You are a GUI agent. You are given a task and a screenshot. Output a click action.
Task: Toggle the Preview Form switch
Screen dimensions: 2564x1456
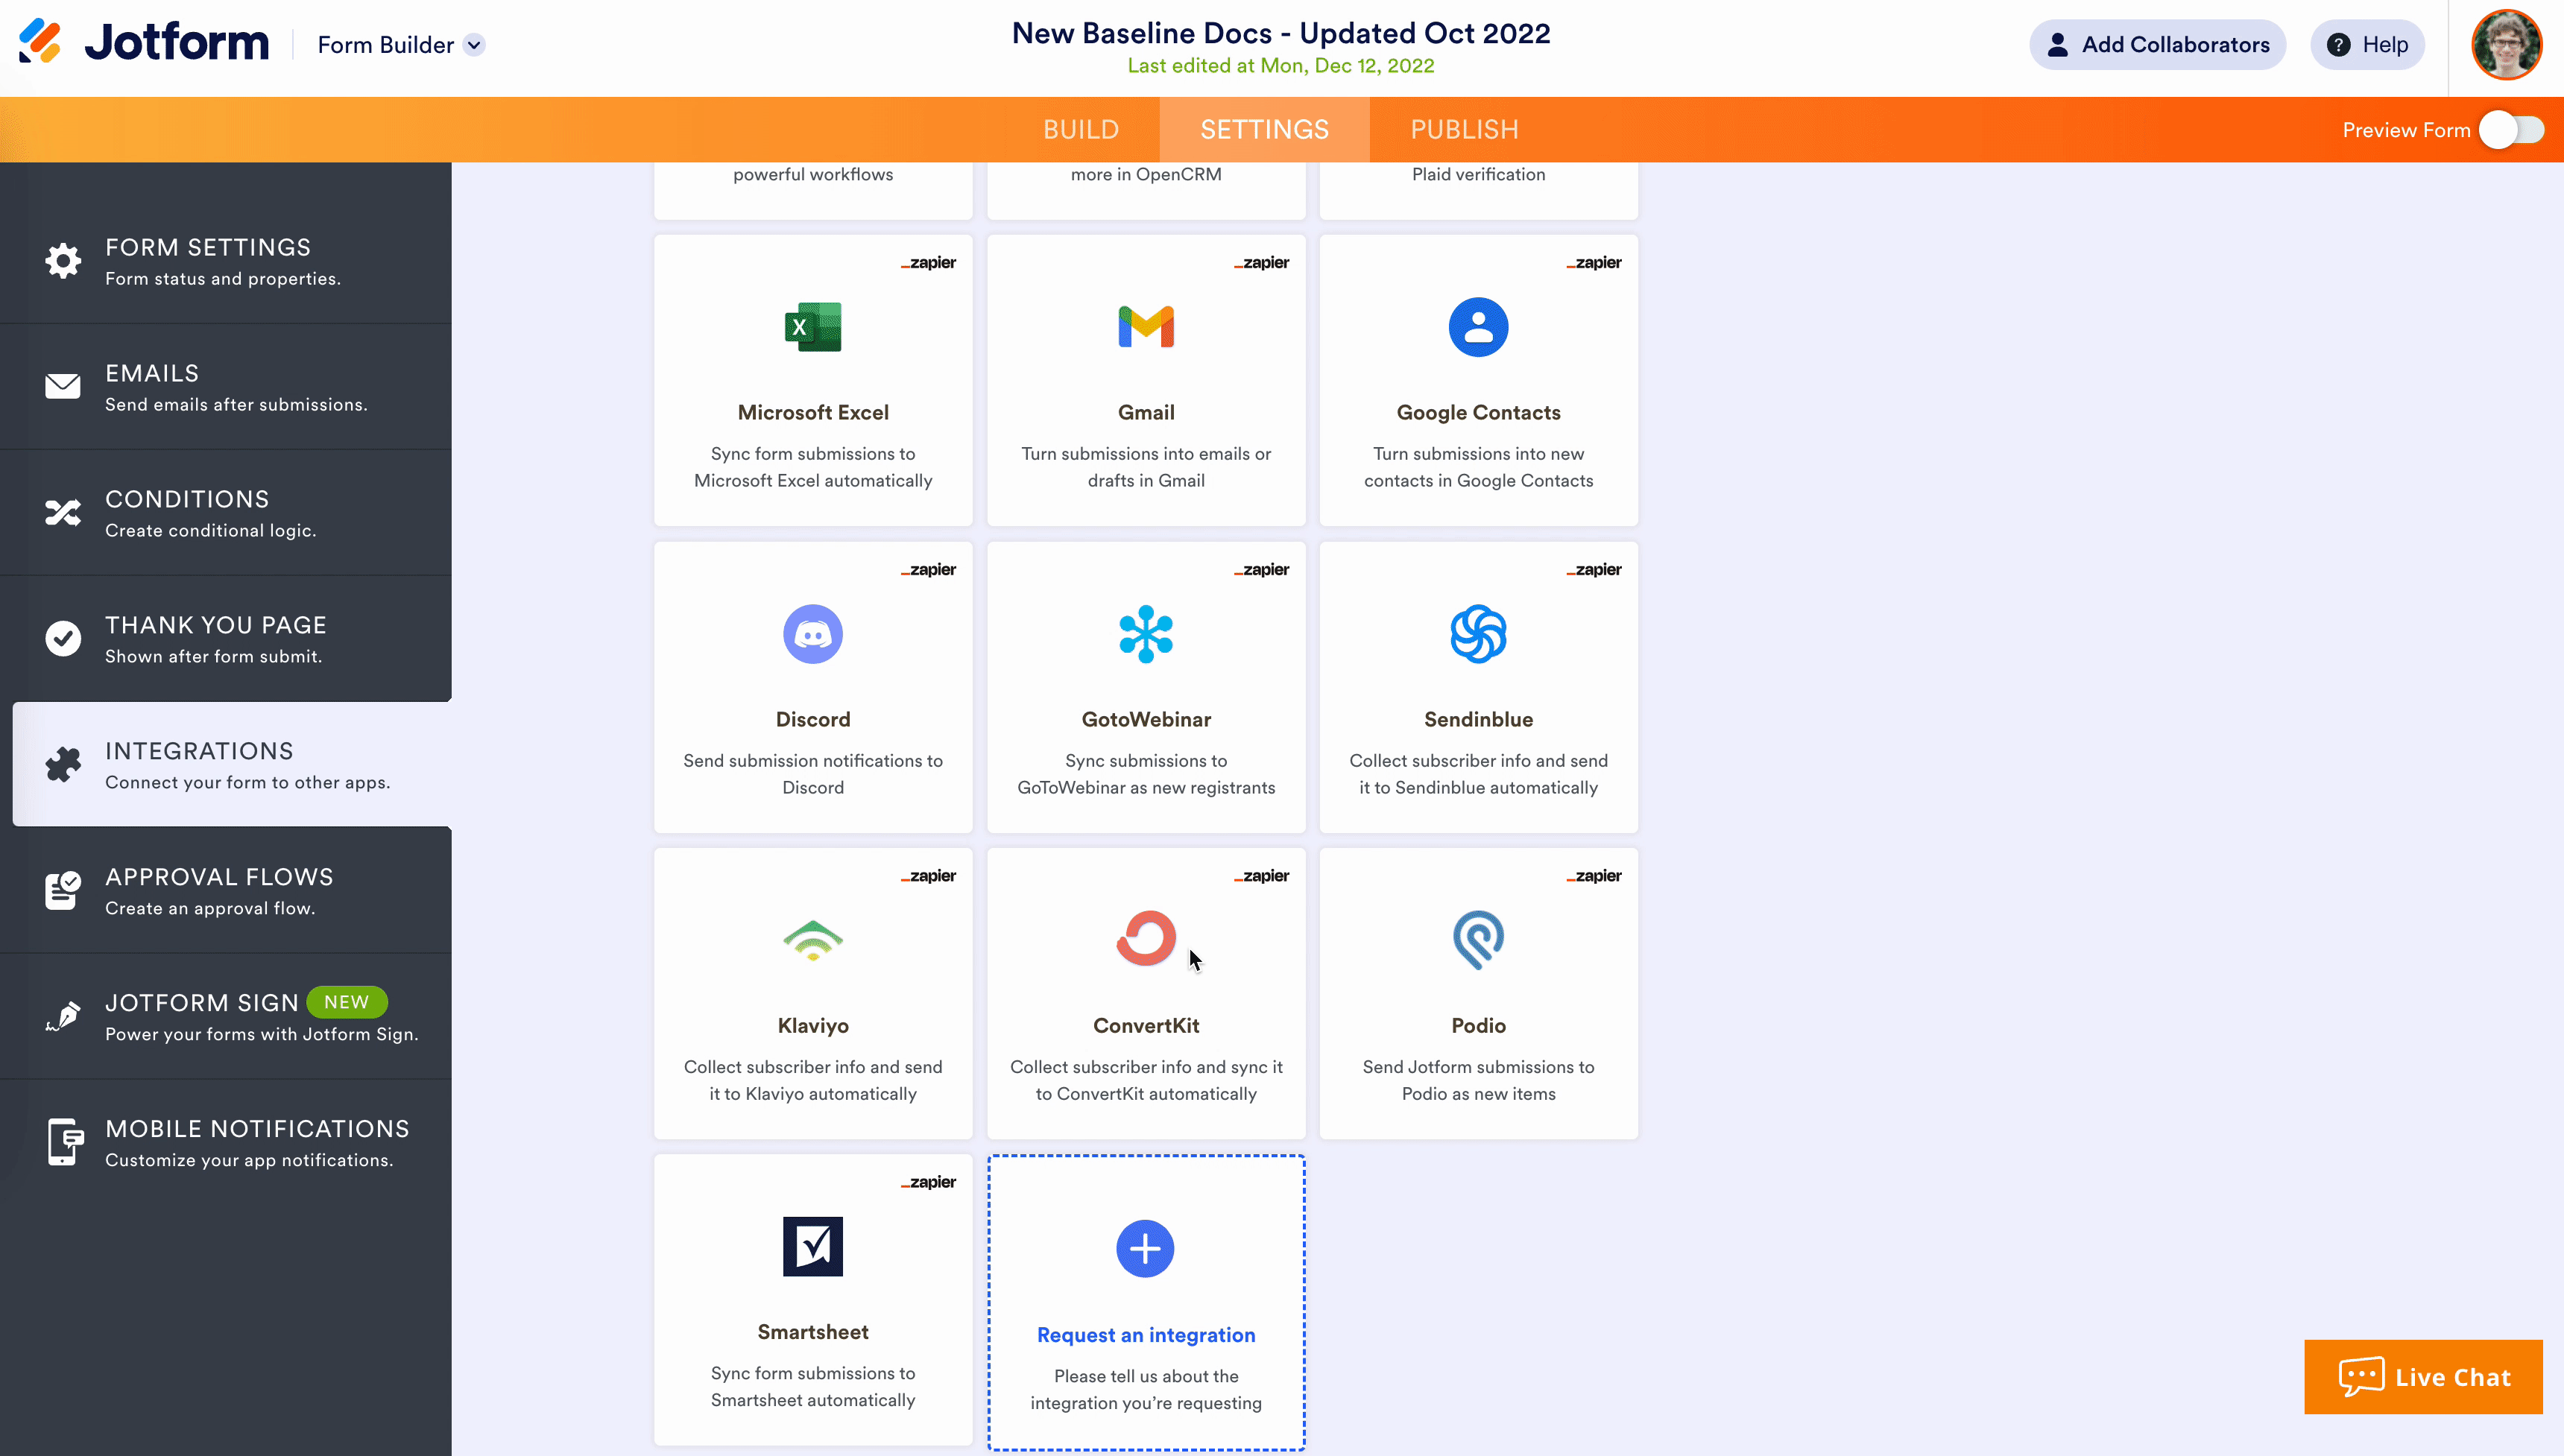(x=2511, y=130)
